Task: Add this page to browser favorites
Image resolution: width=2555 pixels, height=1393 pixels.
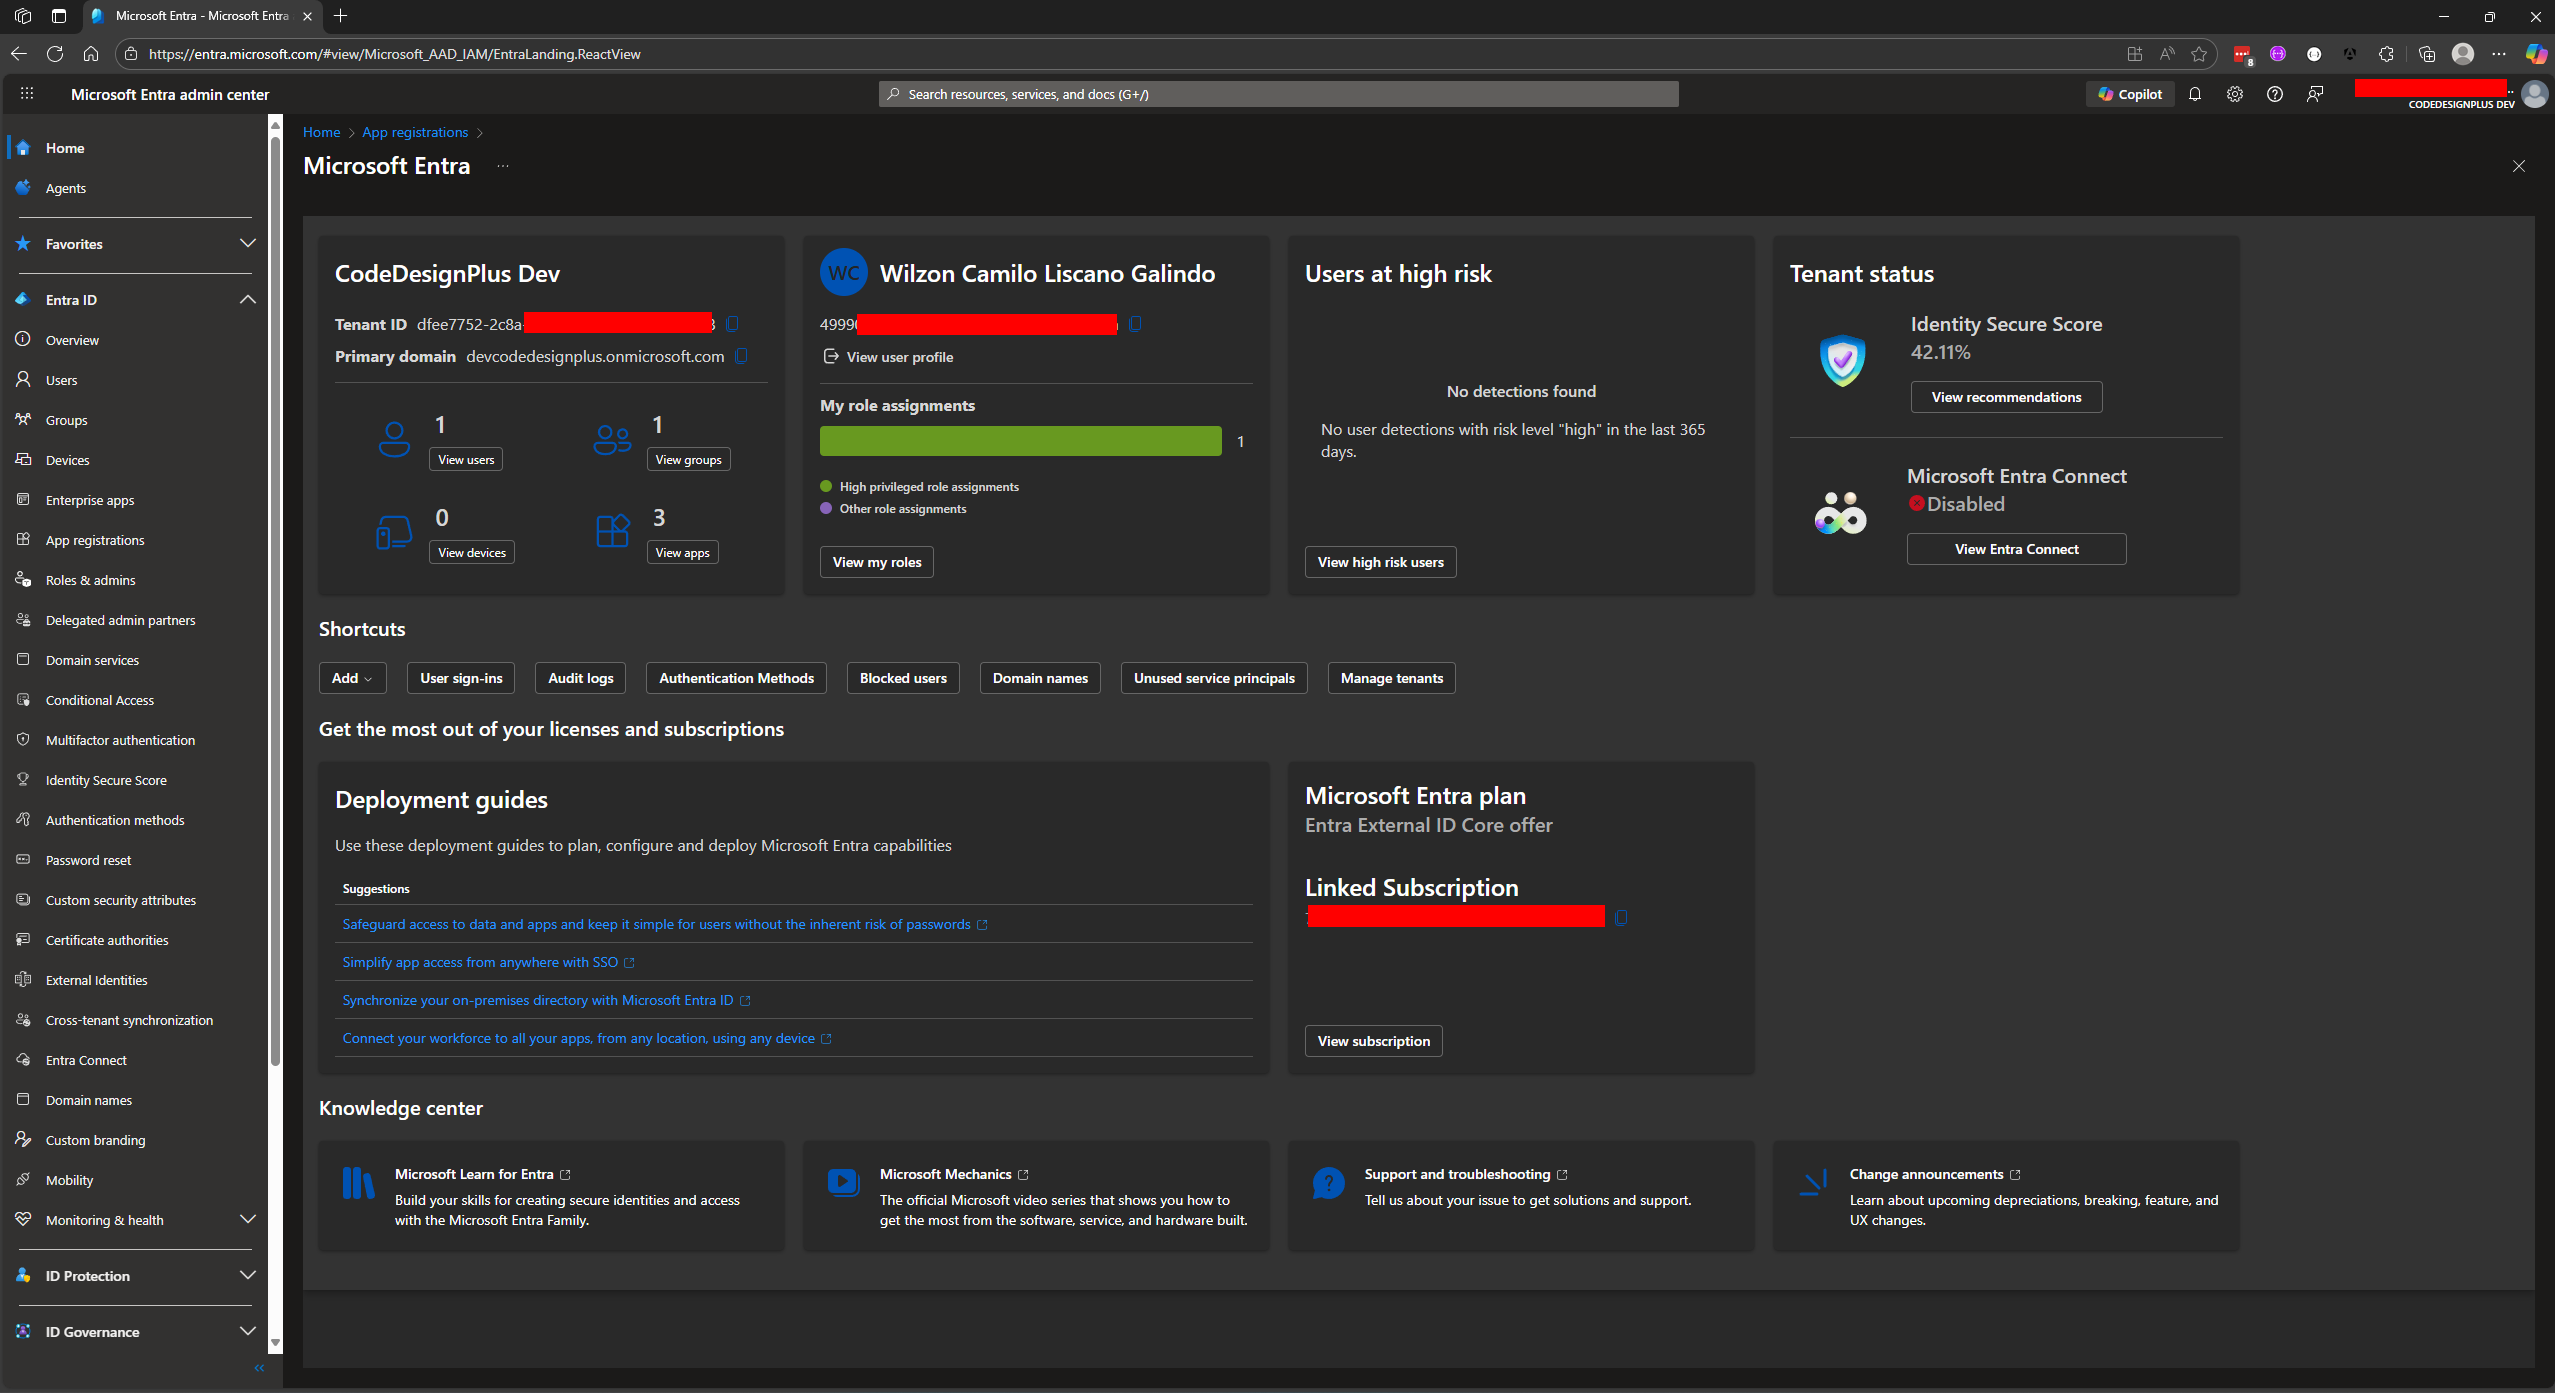Action: click(2199, 54)
